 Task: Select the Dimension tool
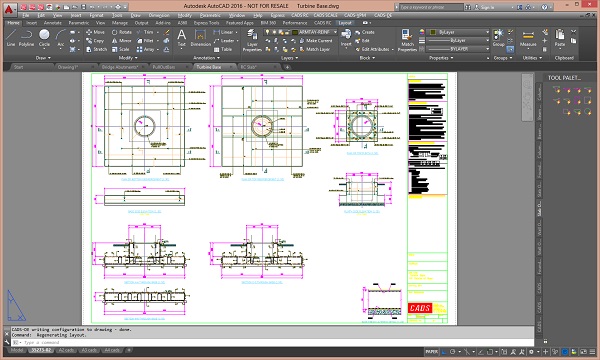point(201,38)
